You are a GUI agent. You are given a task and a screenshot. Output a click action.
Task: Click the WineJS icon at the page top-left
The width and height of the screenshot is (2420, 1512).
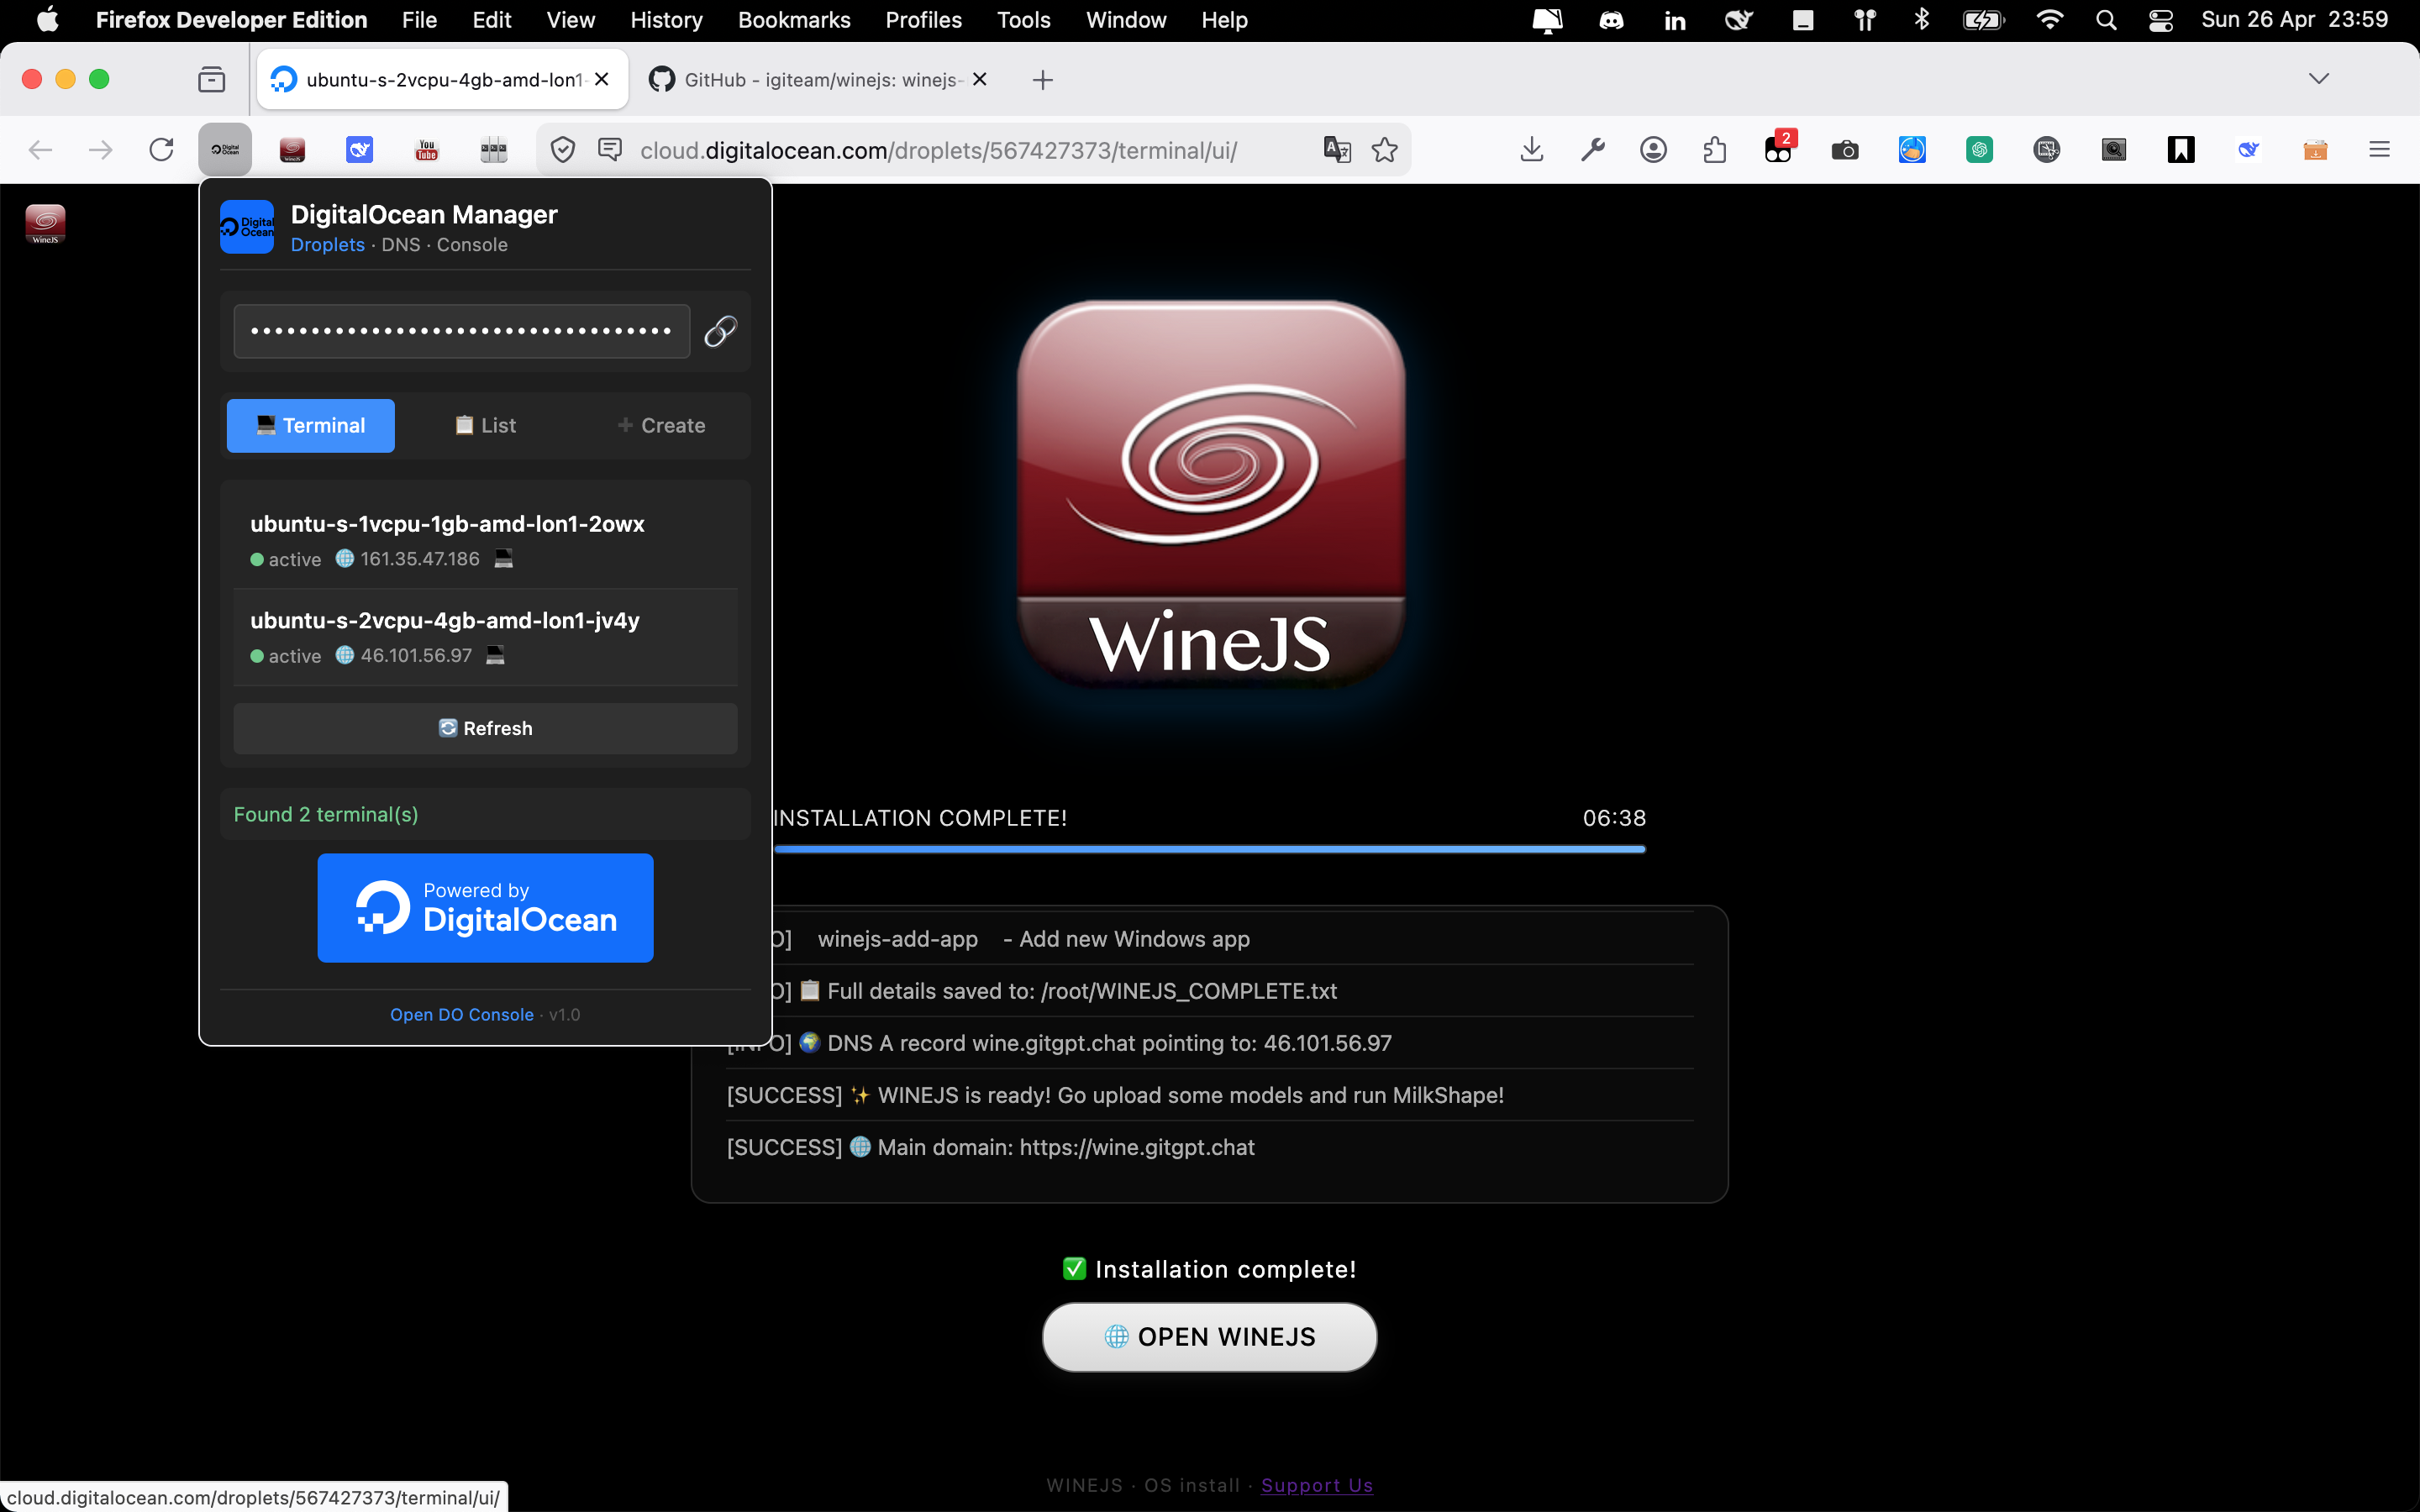point(45,223)
